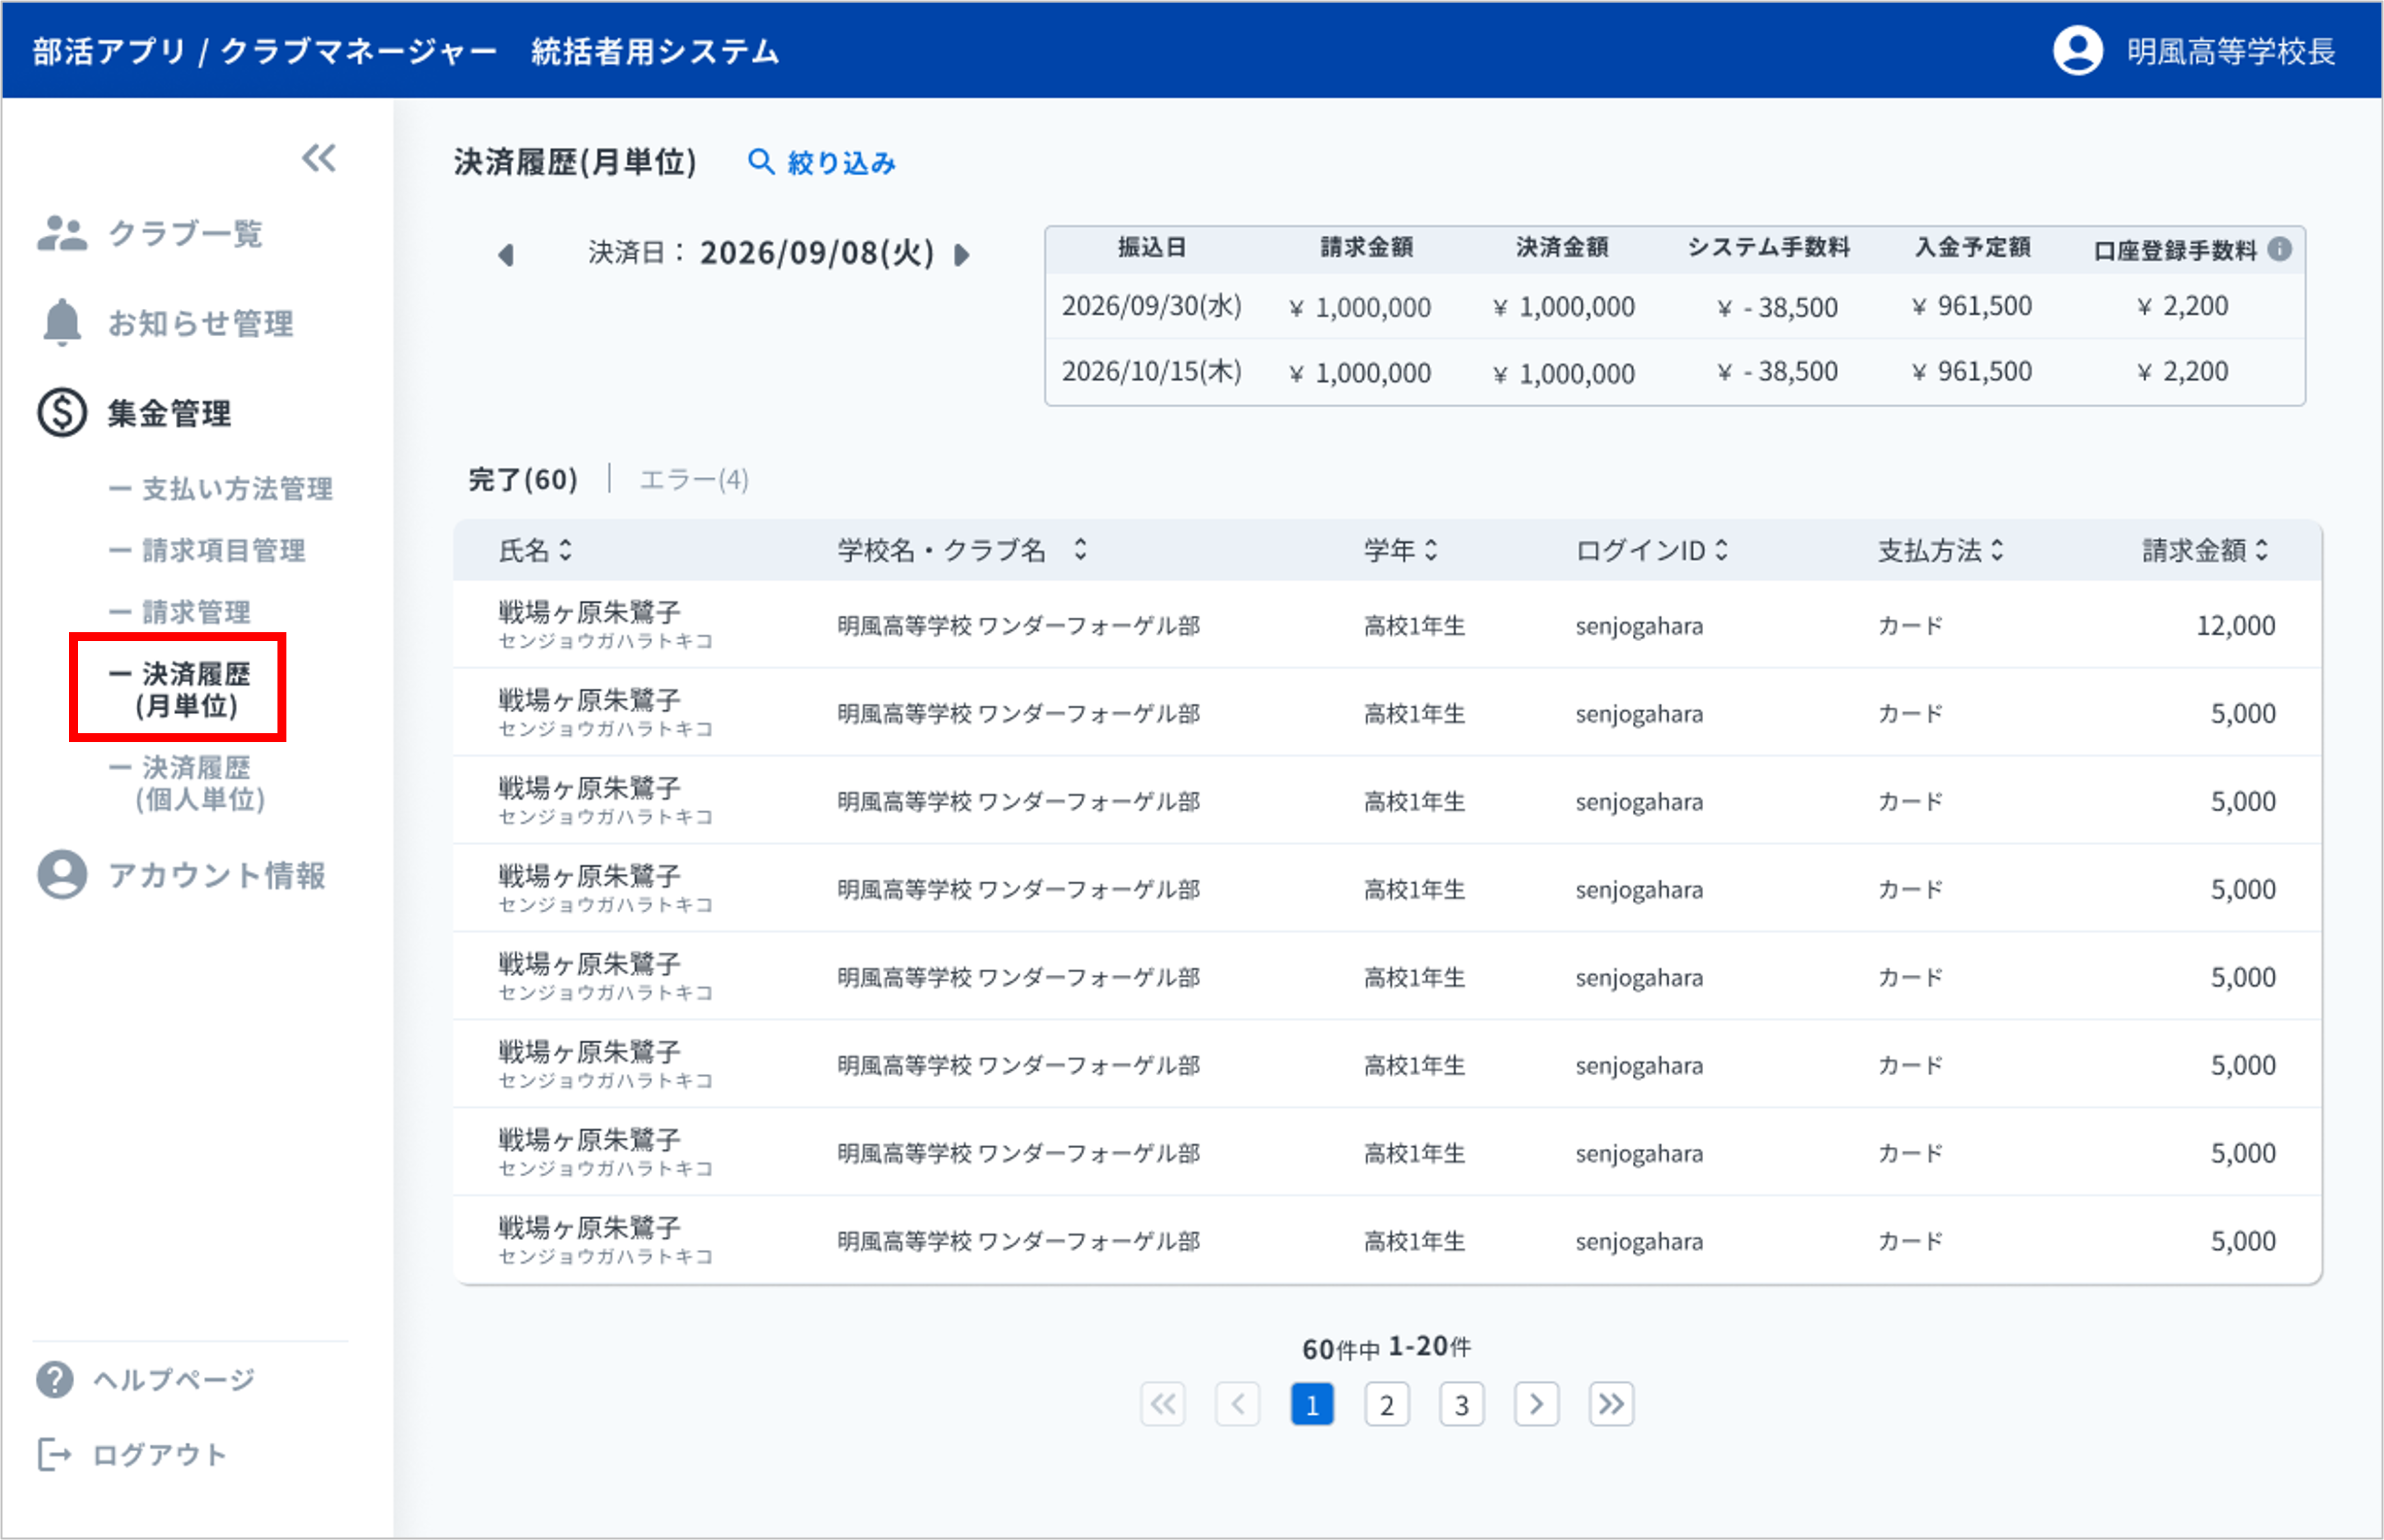Open the アカウント情報 menu label
The width and height of the screenshot is (2384, 1540).
(x=217, y=875)
